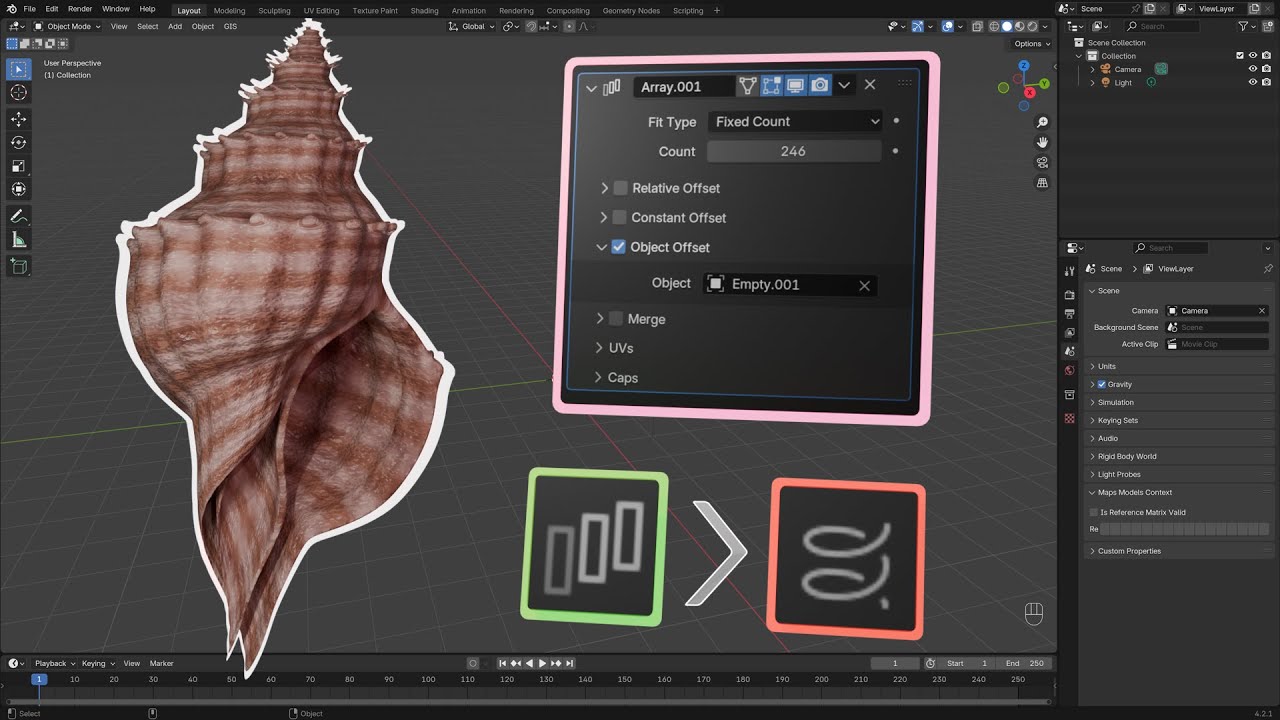Switch to the Modeling workspace tab
Viewport: 1280px width, 720px height.
tap(229, 10)
